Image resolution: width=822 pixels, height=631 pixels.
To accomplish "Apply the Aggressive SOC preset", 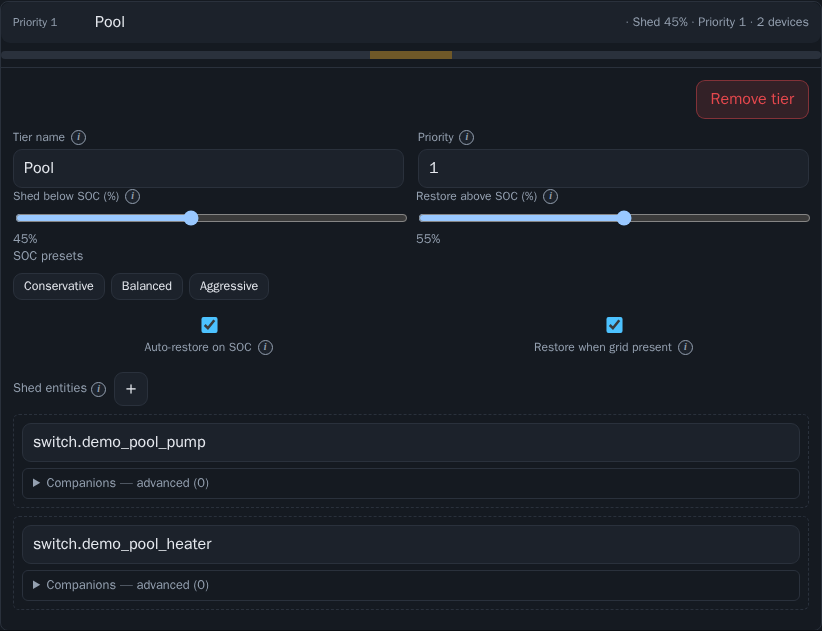I will tap(229, 286).
